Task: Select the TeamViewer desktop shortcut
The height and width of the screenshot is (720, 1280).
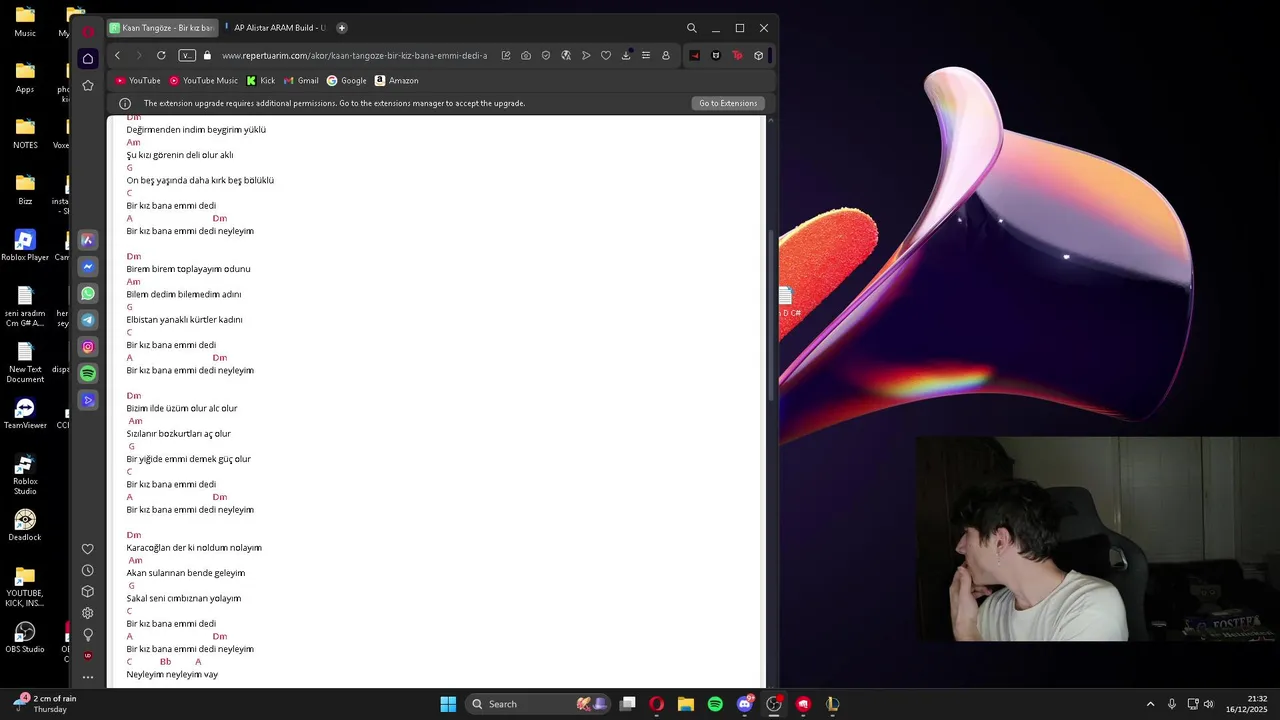Action: pyautogui.click(x=25, y=414)
